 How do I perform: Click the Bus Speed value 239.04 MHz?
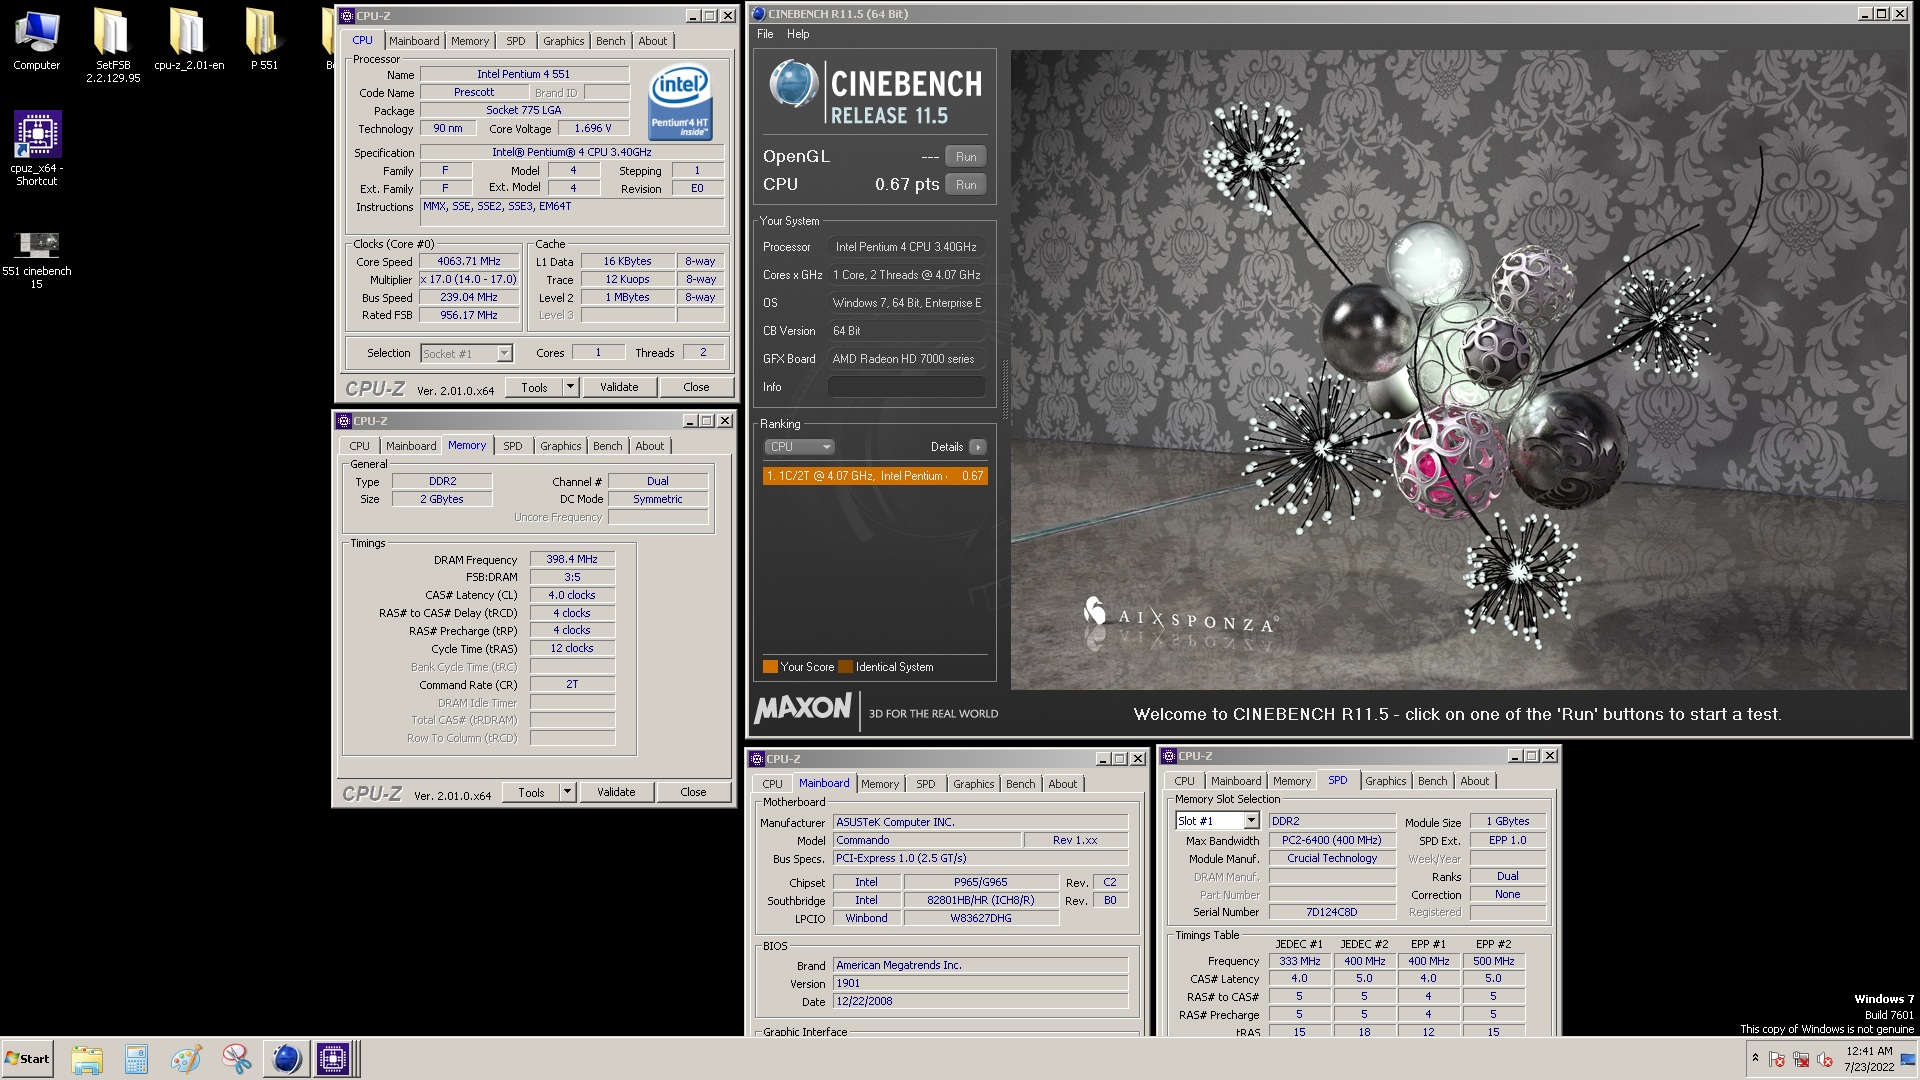point(468,298)
